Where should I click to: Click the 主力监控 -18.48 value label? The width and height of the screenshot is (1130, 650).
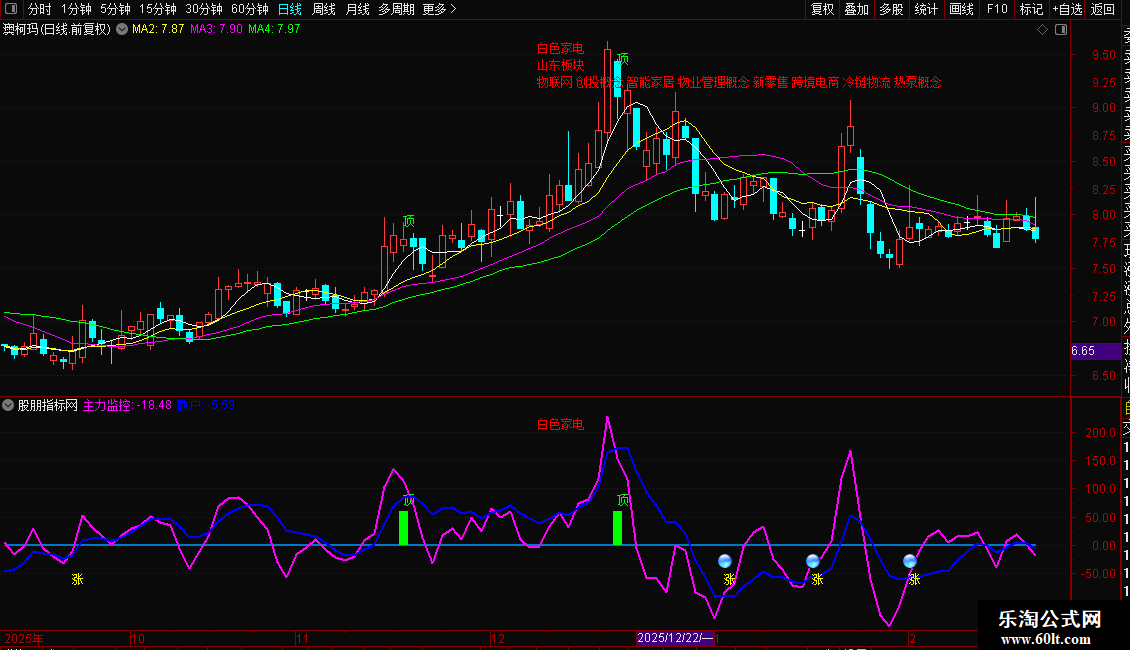click(127, 405)
